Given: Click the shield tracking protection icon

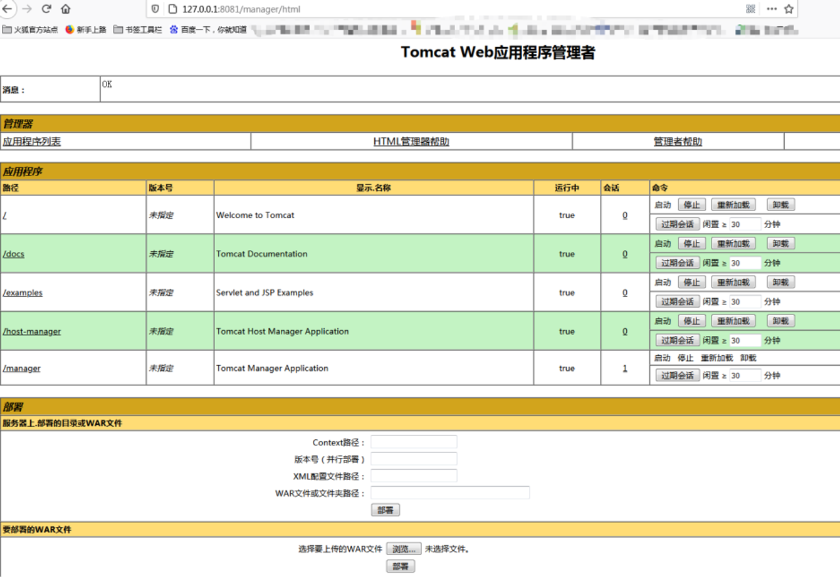Looking at the screenshot, I should 155,9.
